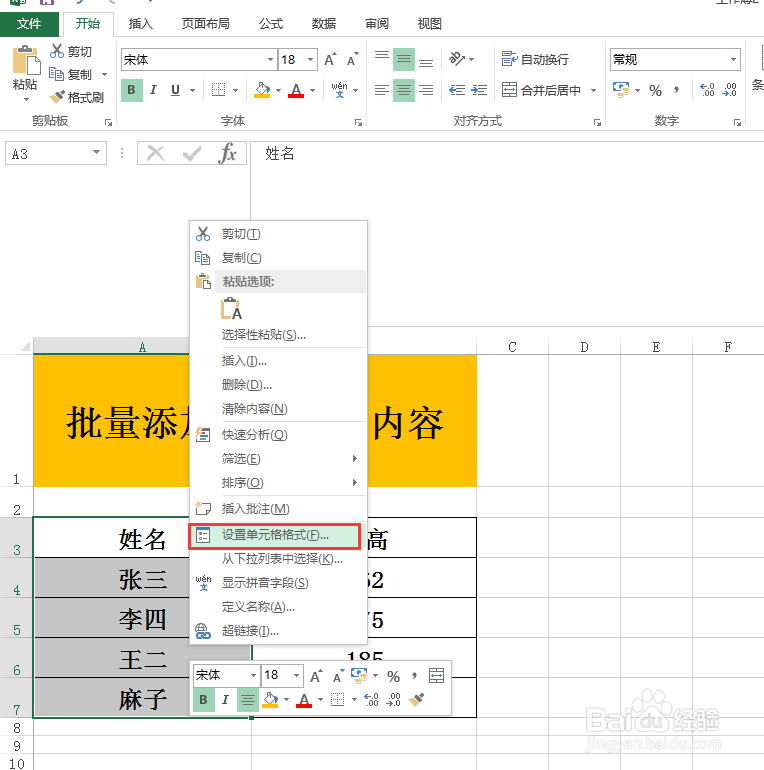Click the phonetic guide wén icon in ribbon
This screenshot has width=764, height=770.
[x=339, y=90]
